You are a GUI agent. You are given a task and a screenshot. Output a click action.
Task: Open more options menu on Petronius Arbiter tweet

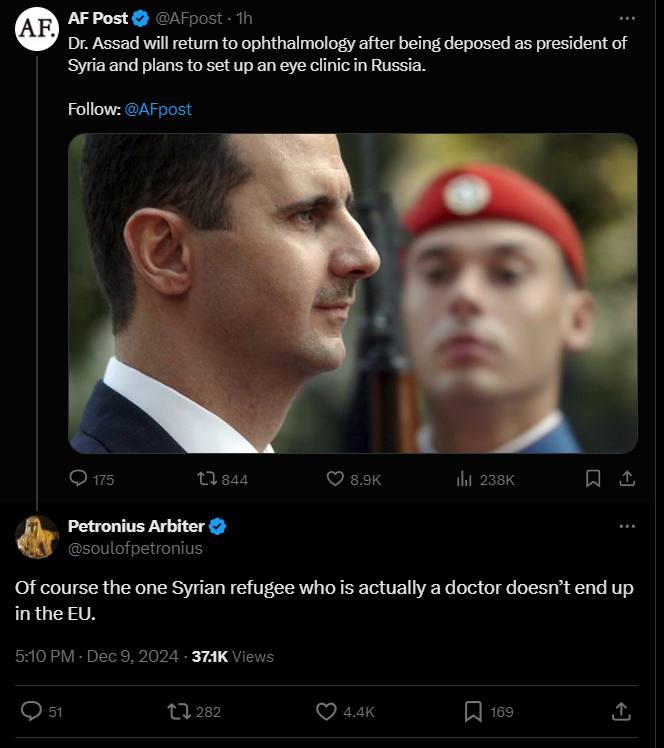pos(627,526)
